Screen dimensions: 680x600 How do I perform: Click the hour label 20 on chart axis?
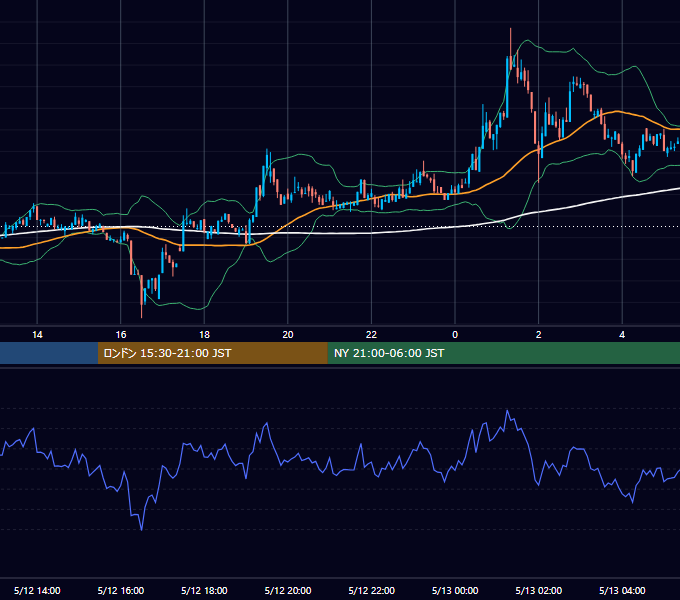288,335
